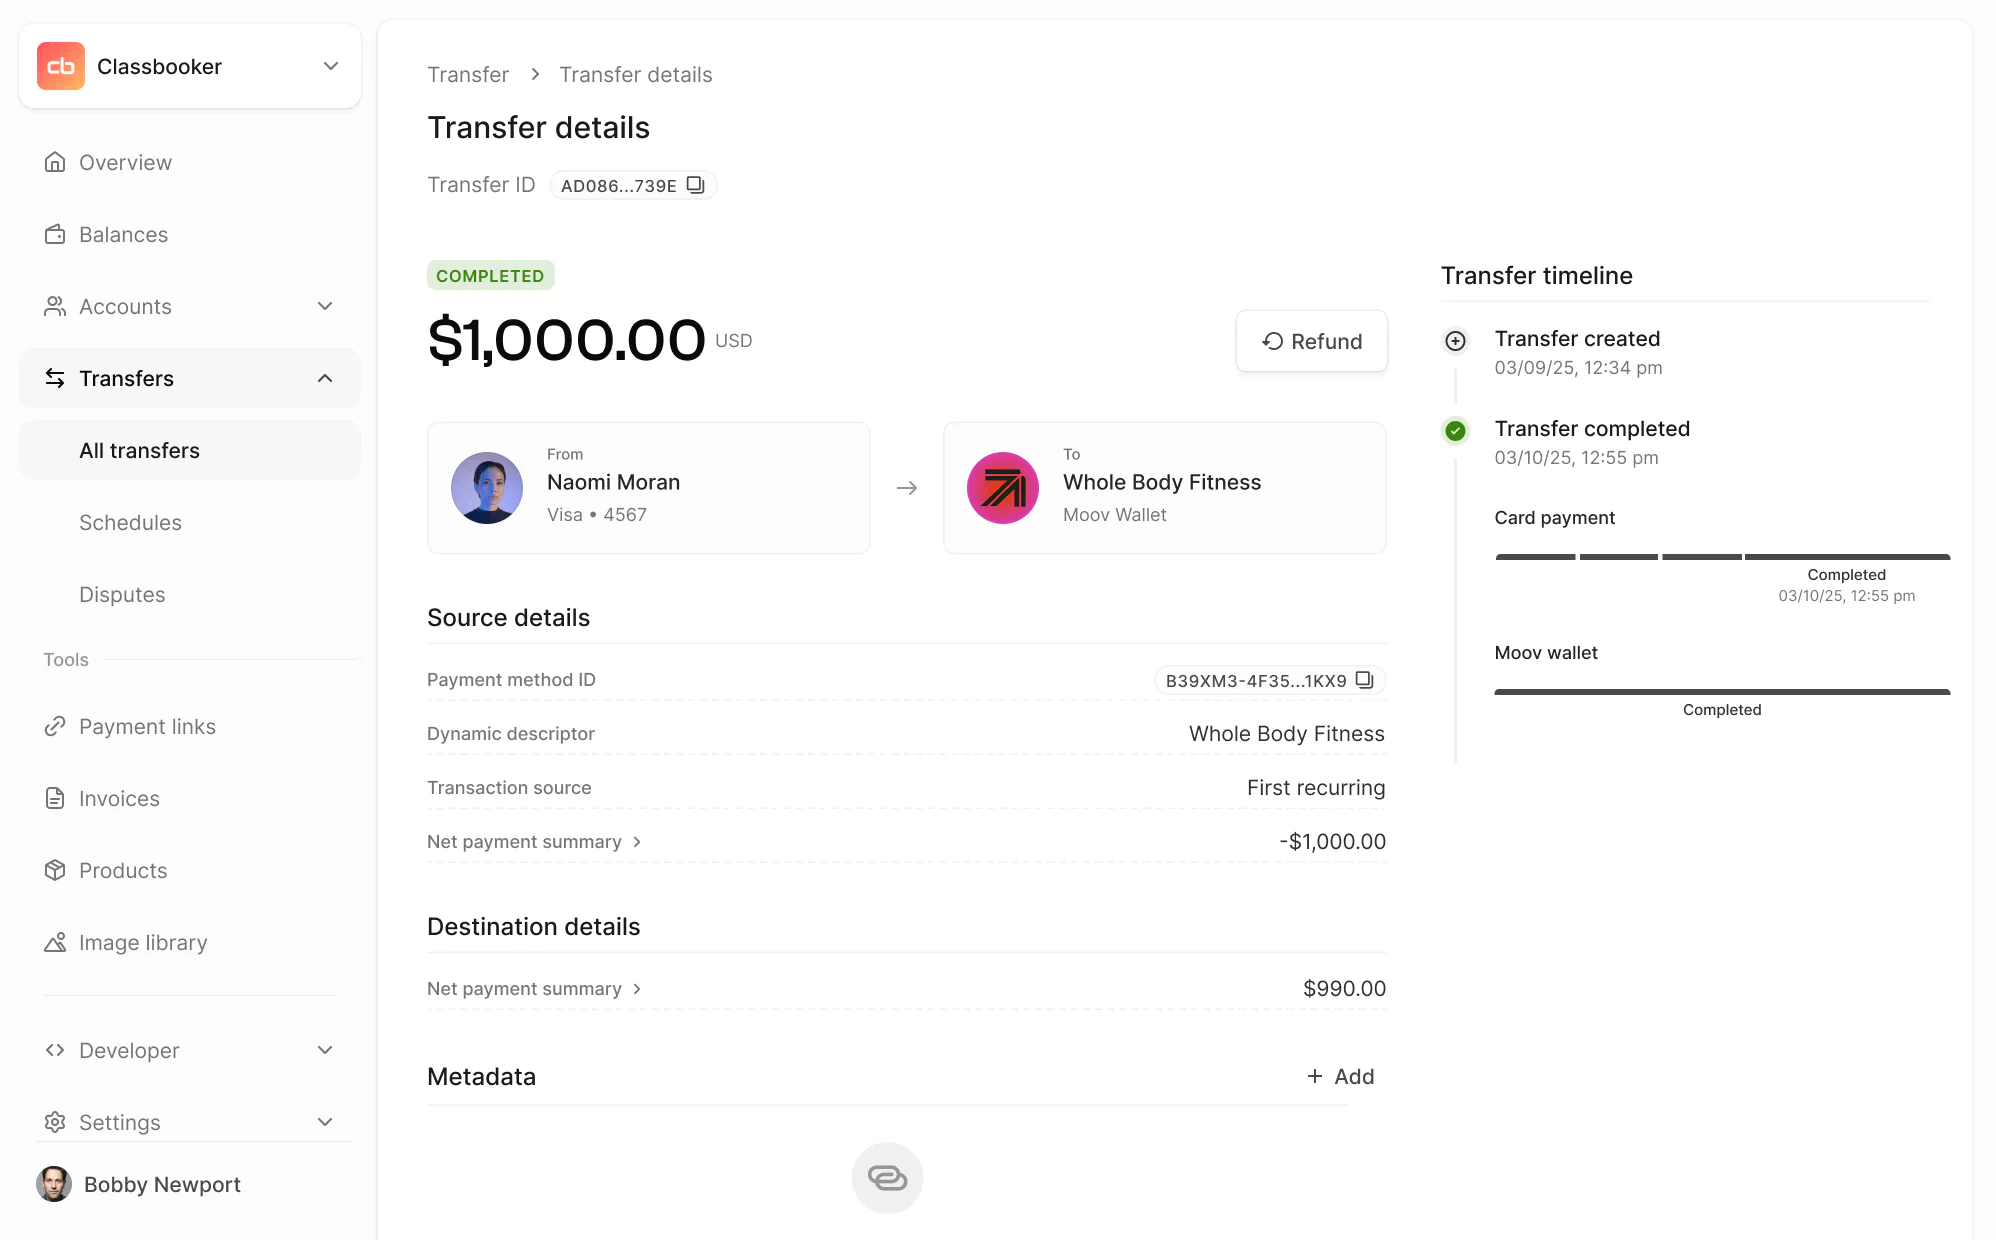The height and width of the screenshot is (1240, 1996).
Task: Click the Balances wallet icon
Action: 55,234
